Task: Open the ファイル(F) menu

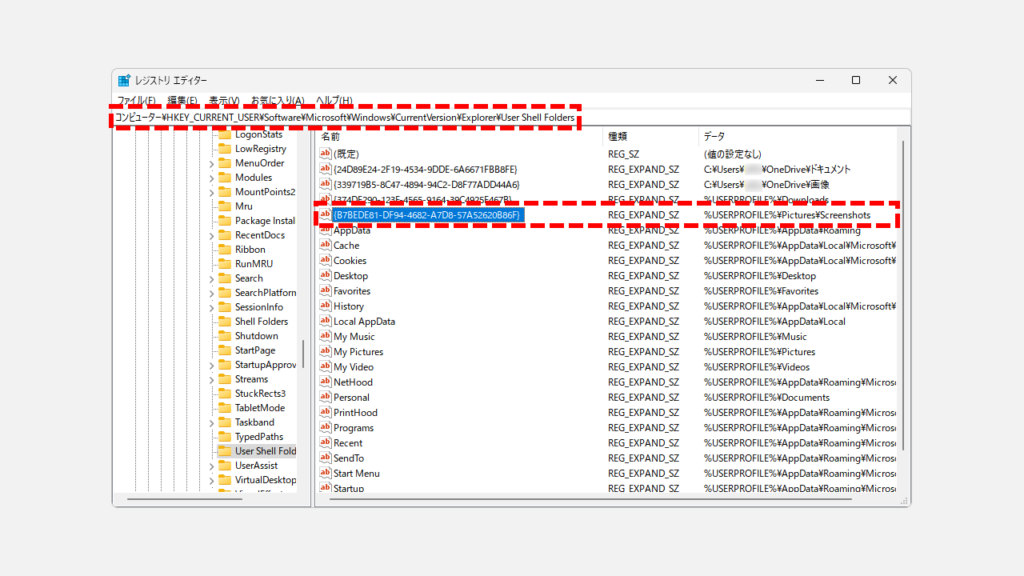Action: pyautogui.click(x=136, y=101)
